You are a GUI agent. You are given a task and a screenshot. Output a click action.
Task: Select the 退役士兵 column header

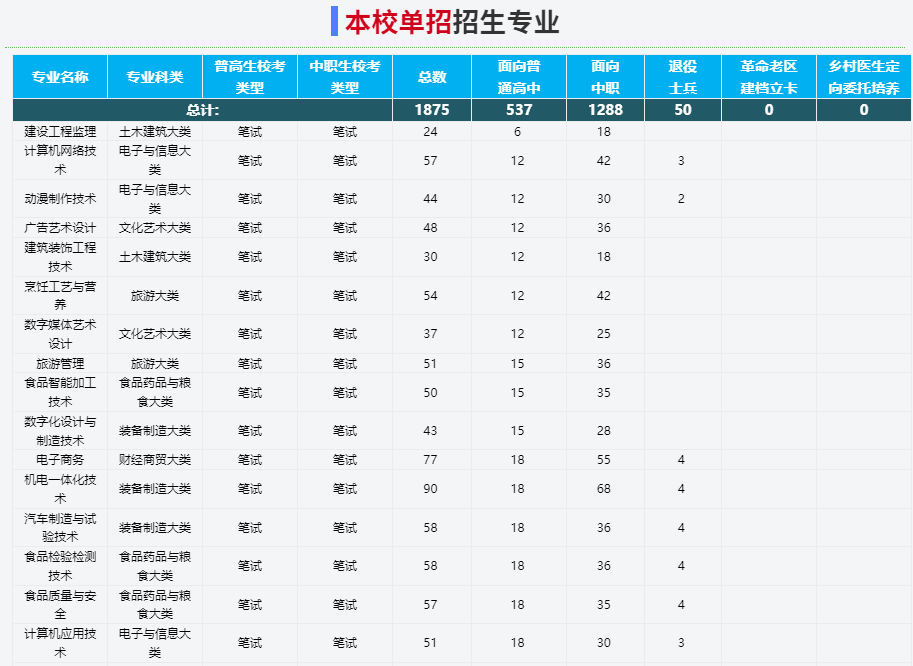coord(683,77)
